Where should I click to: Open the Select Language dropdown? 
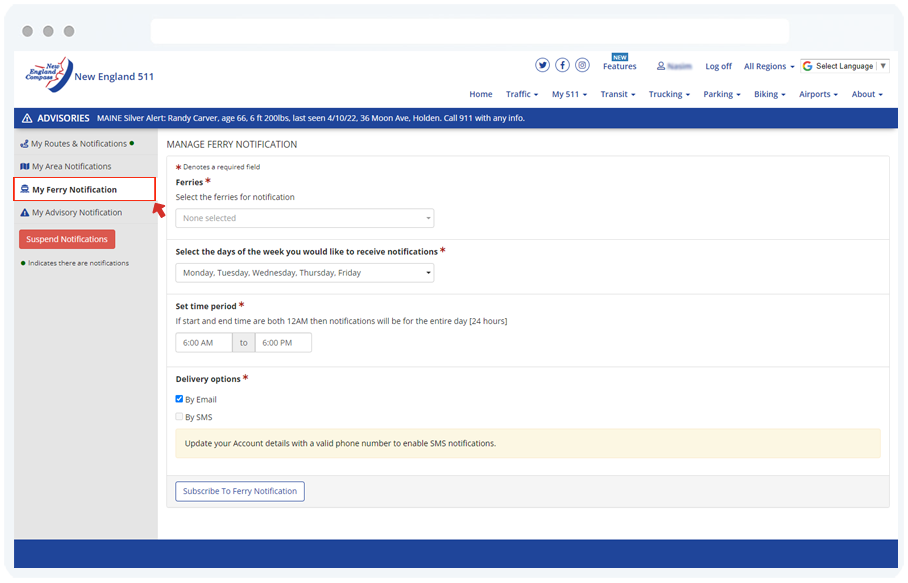click(844, 66)
